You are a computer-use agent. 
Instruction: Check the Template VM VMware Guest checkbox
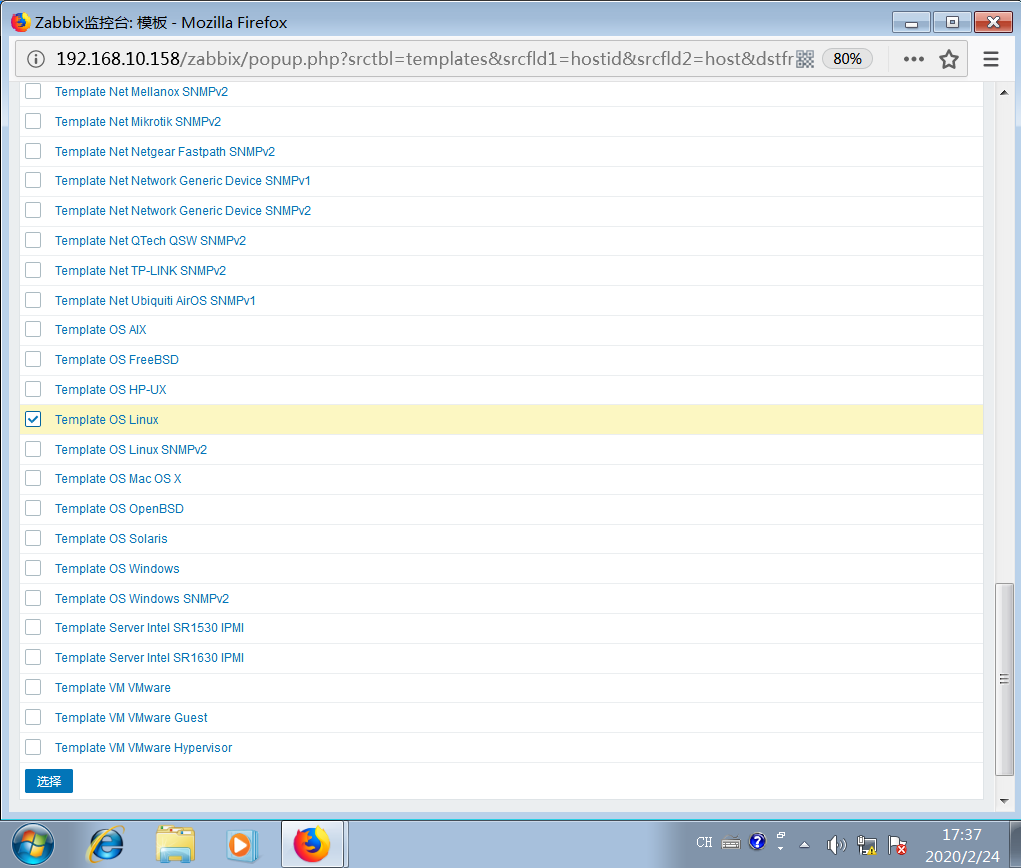click(x=33, y=718)
